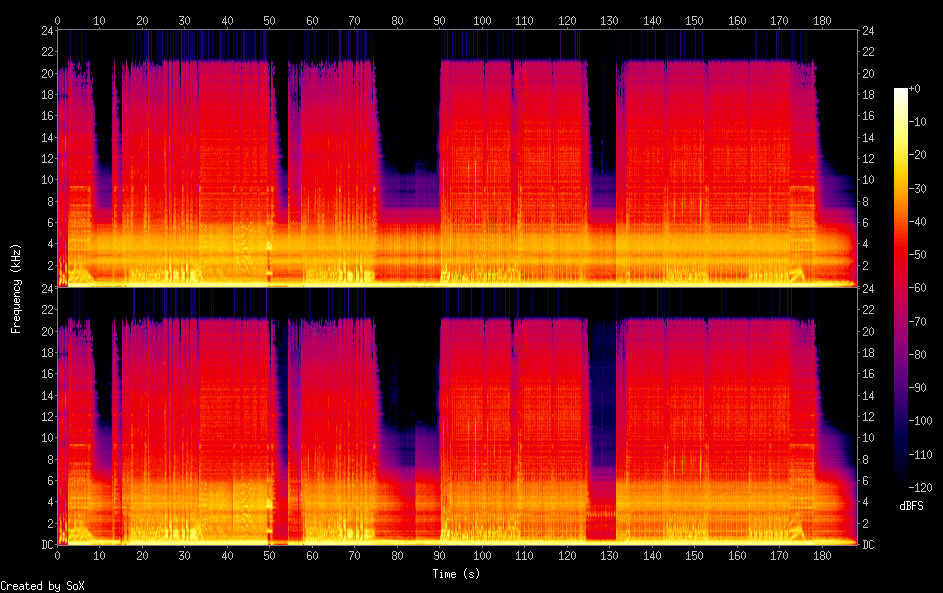Select the "-80" colour scale label

(x=918, y=354)
